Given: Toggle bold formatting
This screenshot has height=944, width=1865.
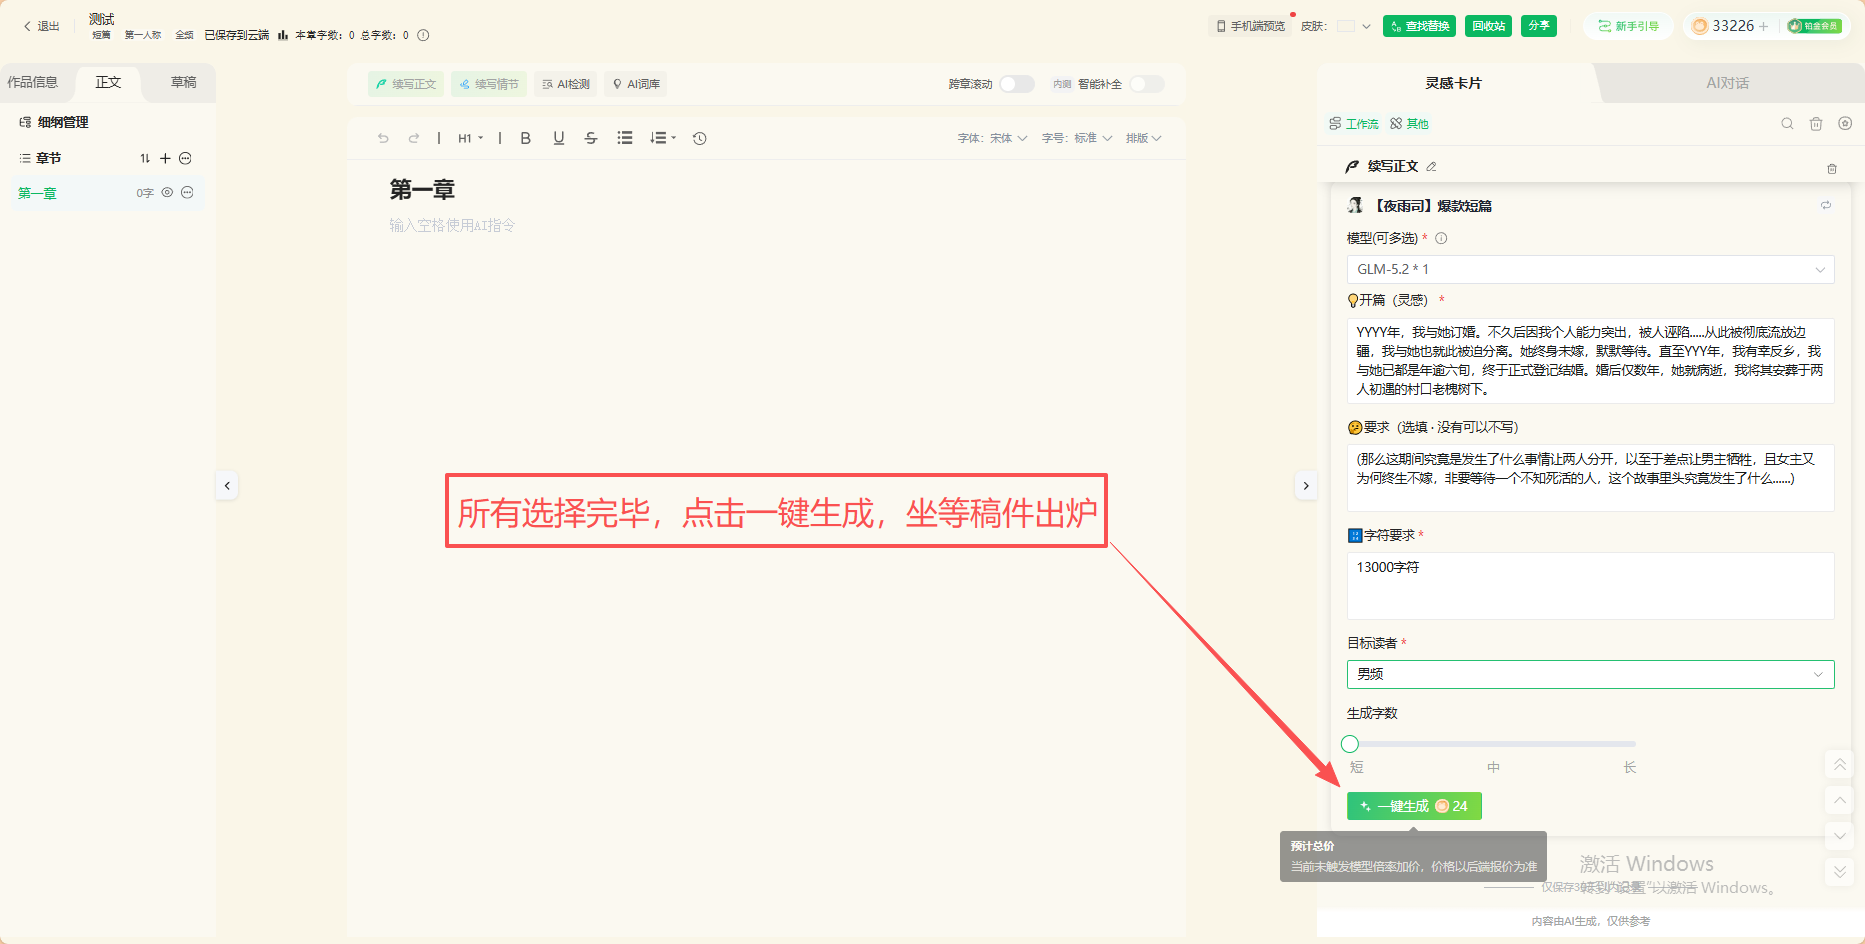Looking at the screenshot, I should click(x=525, y=138).
